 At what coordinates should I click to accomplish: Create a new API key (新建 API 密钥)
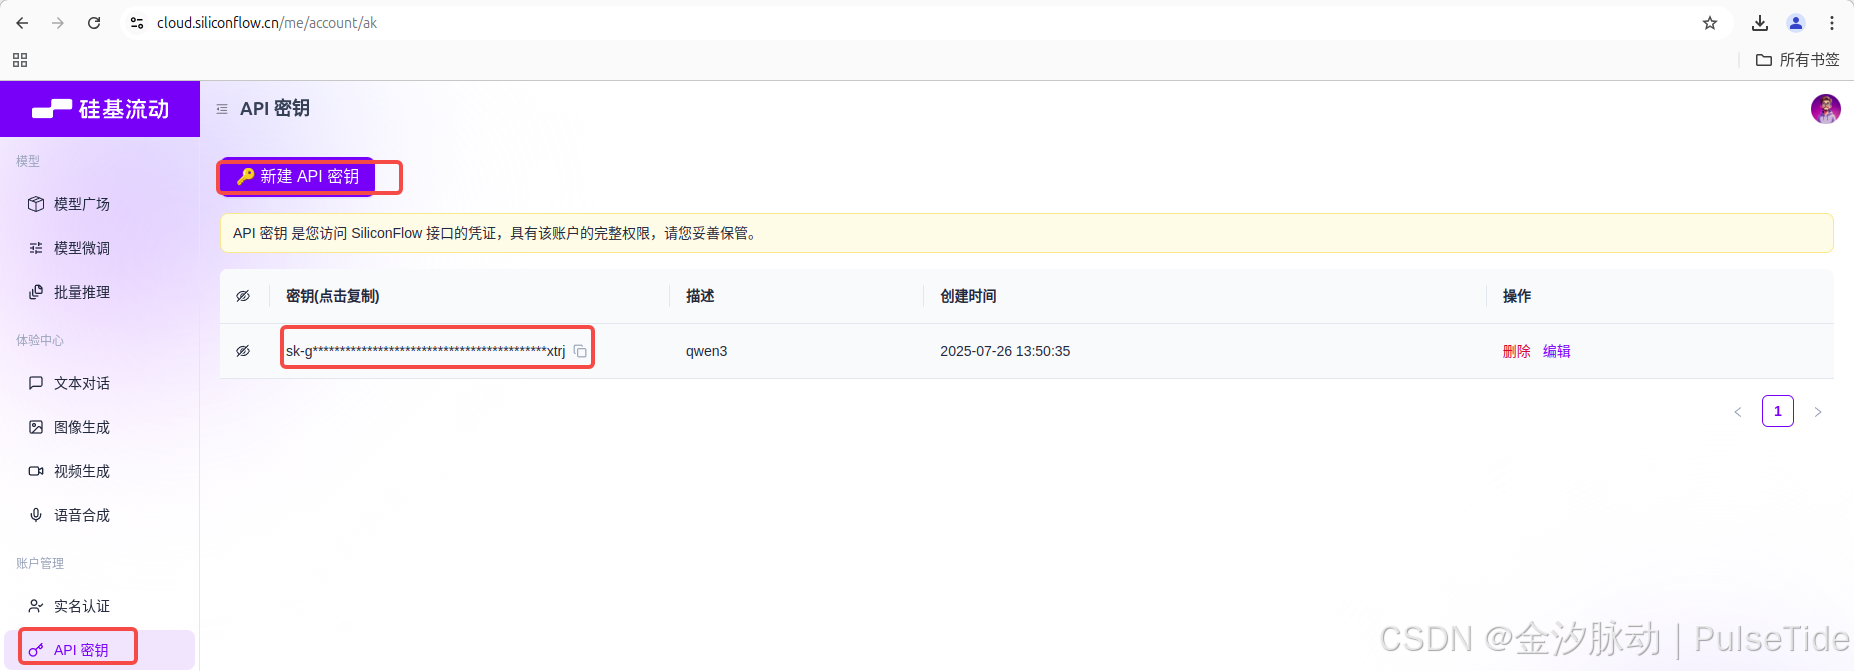coord(297,176)
